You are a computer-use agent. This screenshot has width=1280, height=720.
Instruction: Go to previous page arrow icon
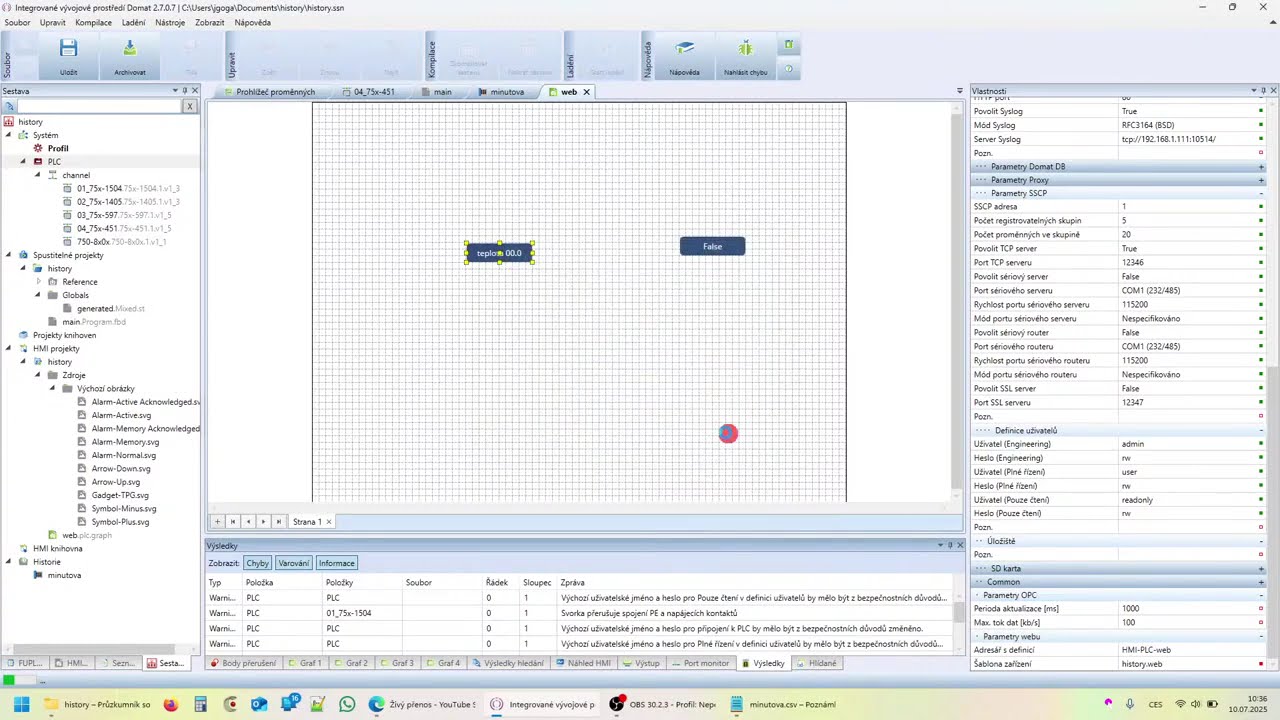pyautogui.click(x=248, y=521)
